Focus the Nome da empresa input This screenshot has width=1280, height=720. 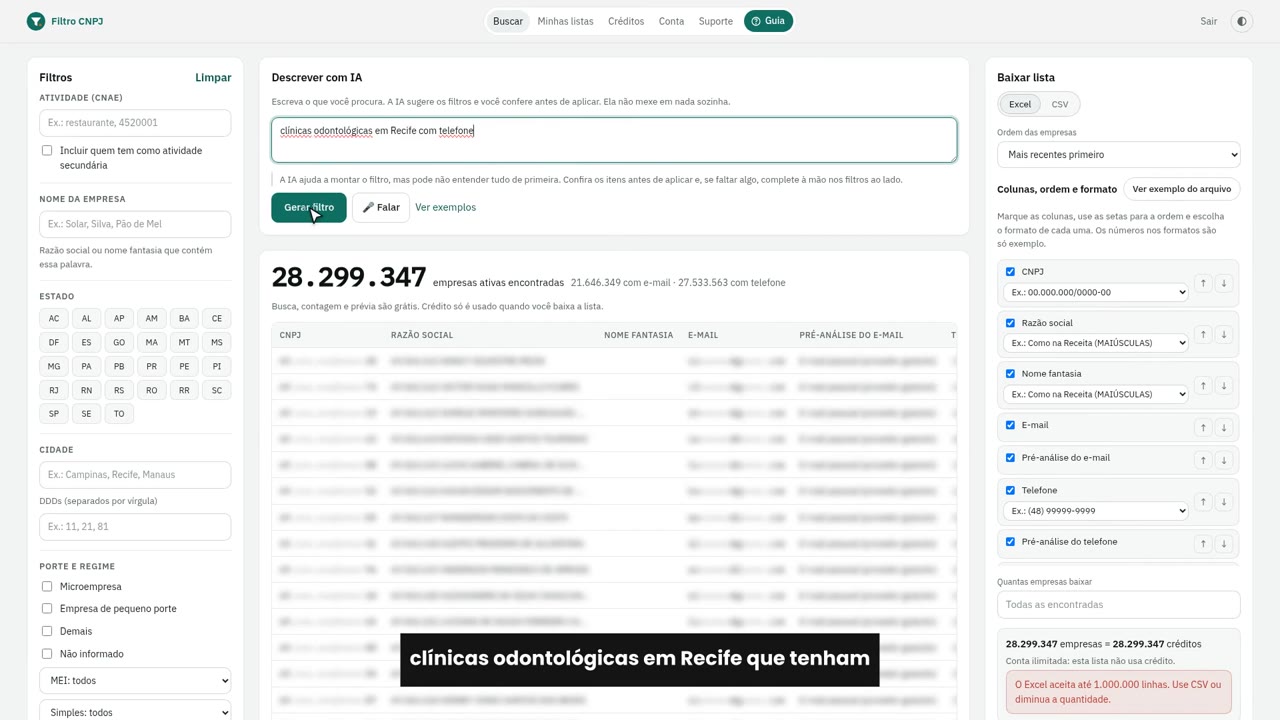135,224
